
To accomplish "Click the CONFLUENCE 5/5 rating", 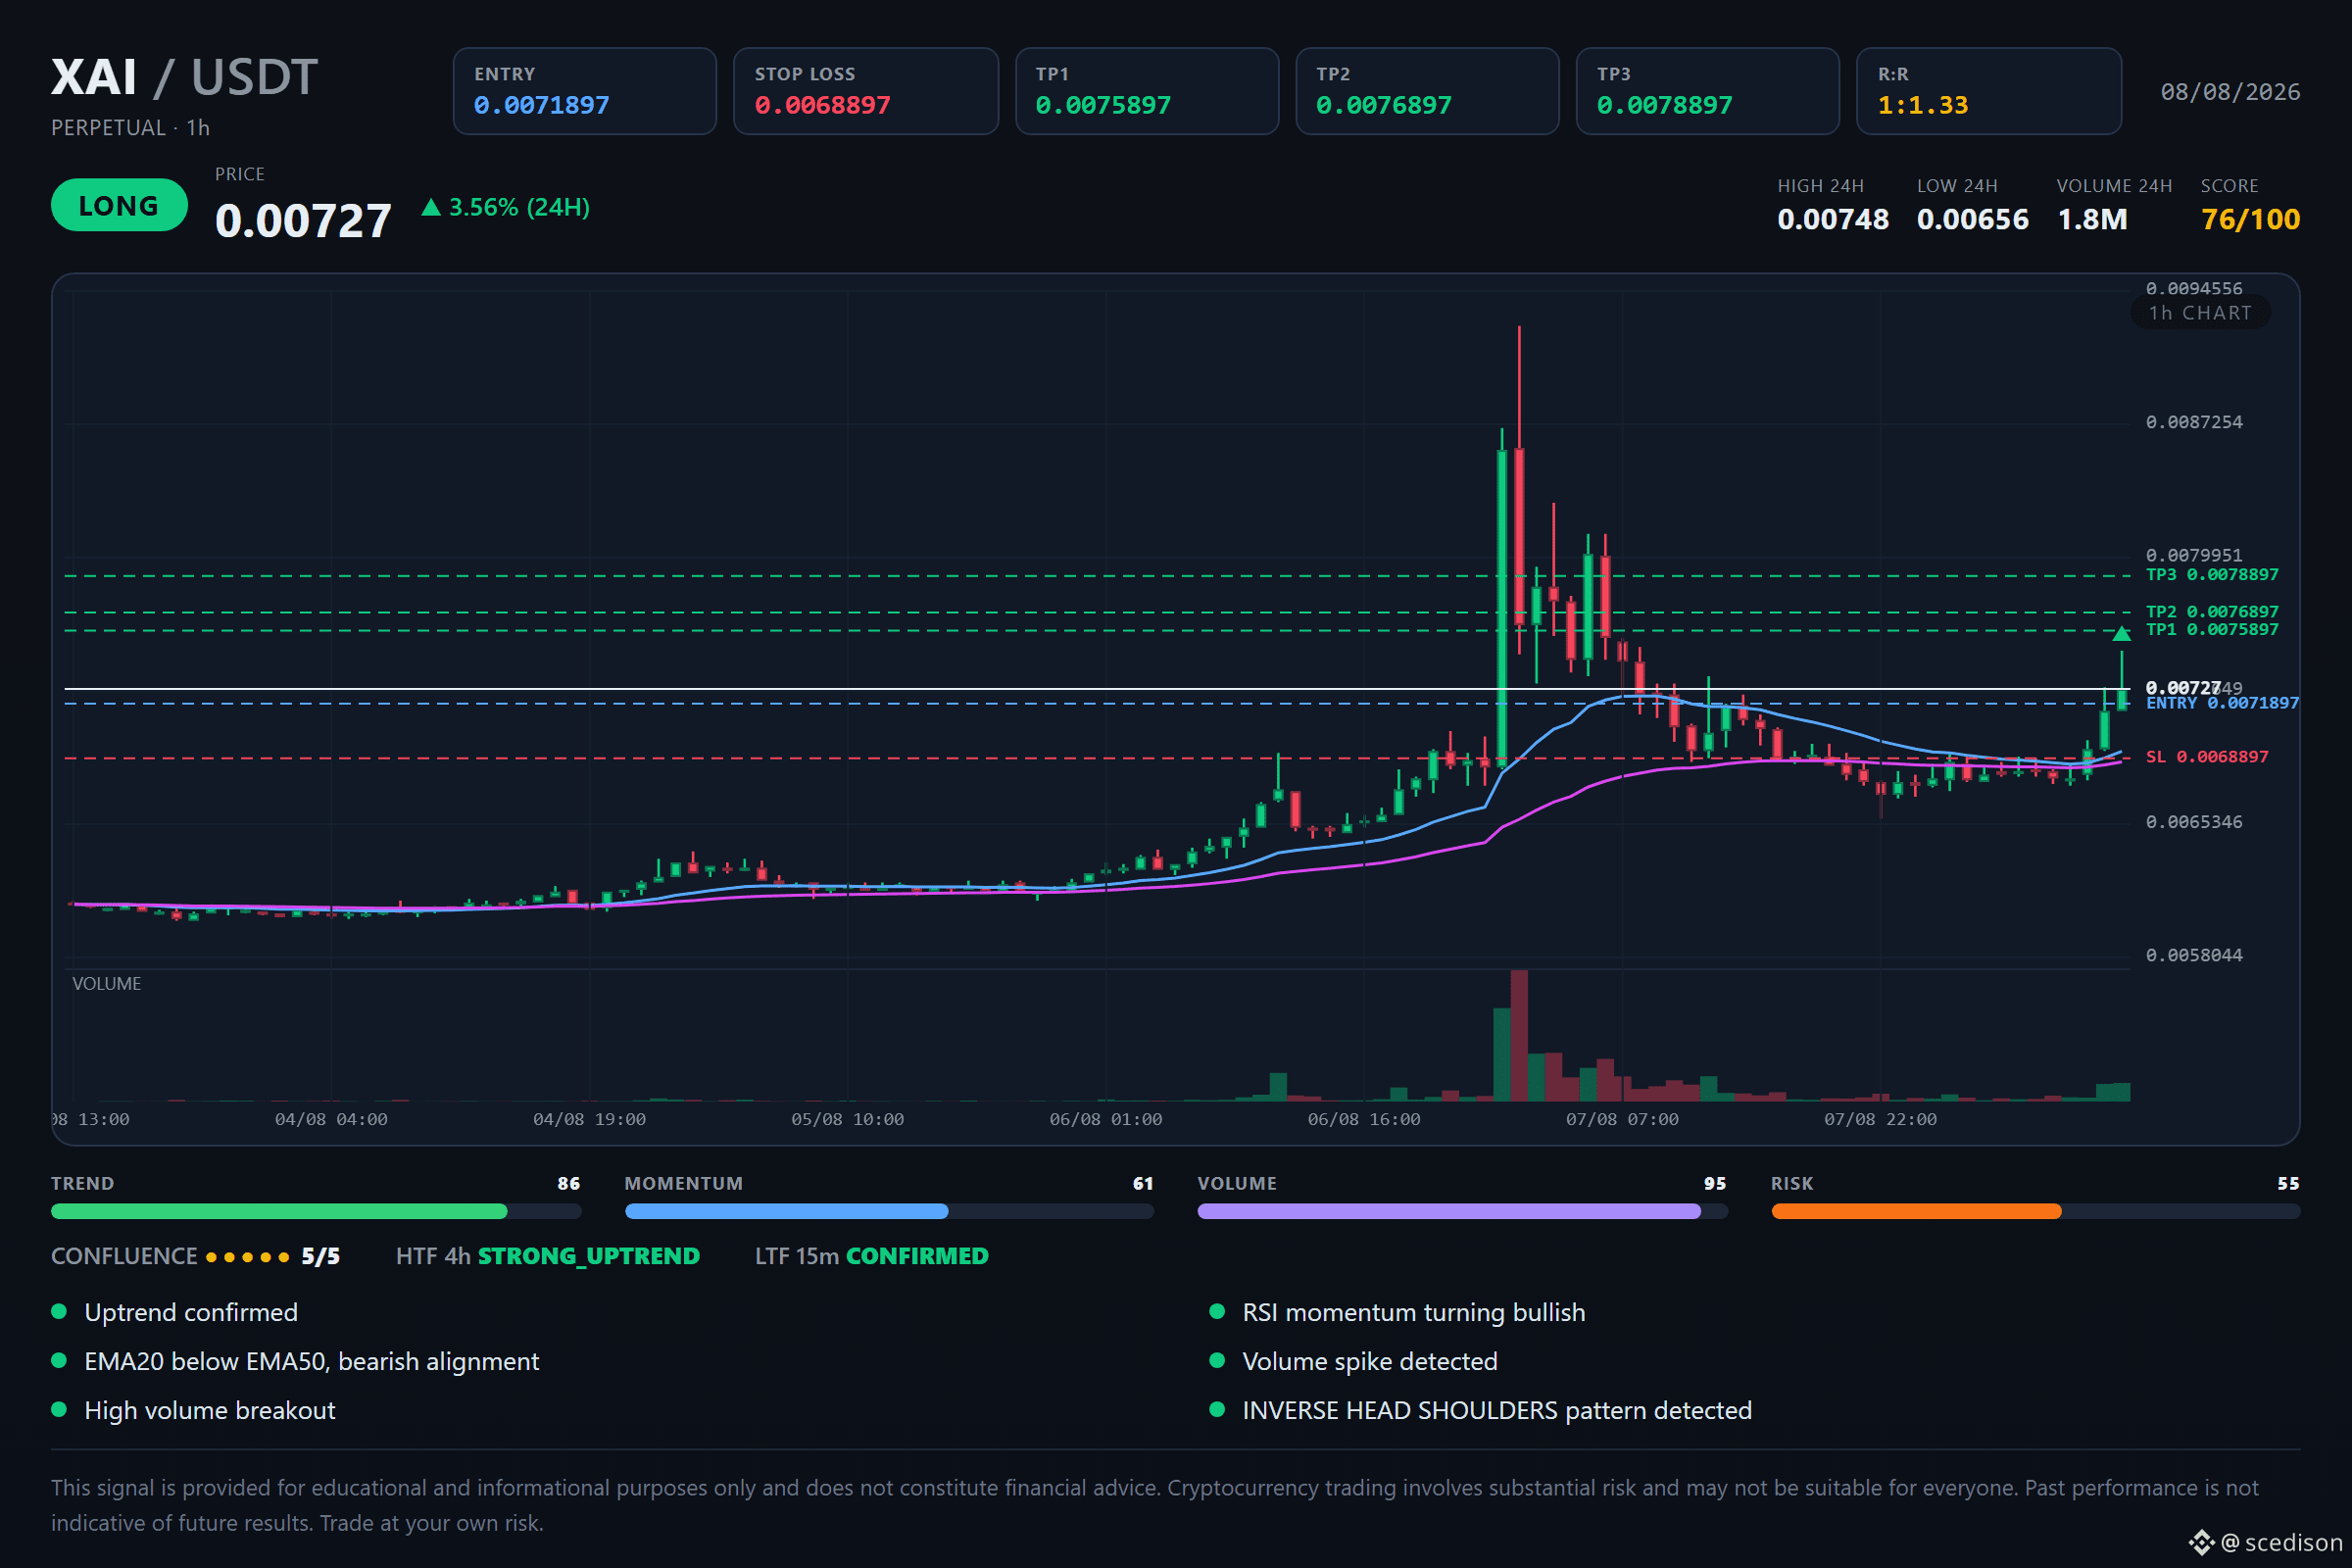I will (x=196, y=1256).
